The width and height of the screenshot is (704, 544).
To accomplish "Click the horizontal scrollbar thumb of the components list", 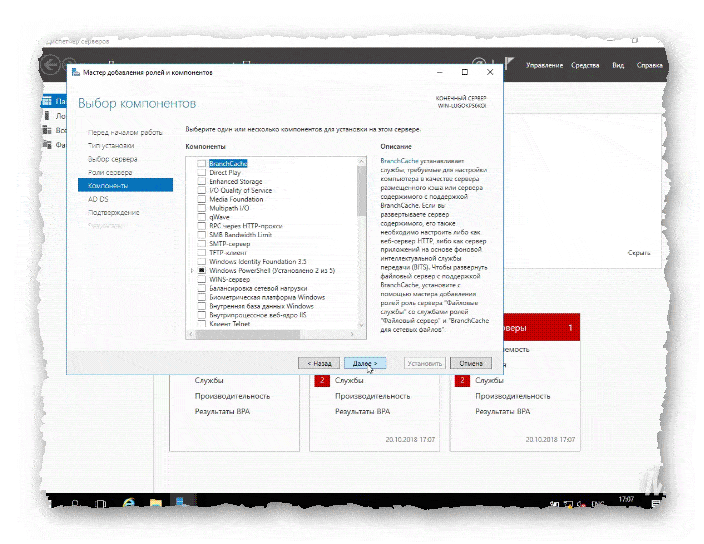I will 248,334.
